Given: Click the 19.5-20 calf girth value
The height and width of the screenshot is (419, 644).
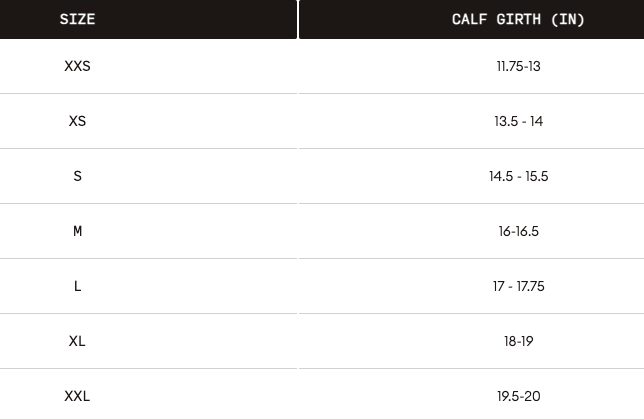Looking at the screenshot, I should pyautogui.click(x=518, y=396).
